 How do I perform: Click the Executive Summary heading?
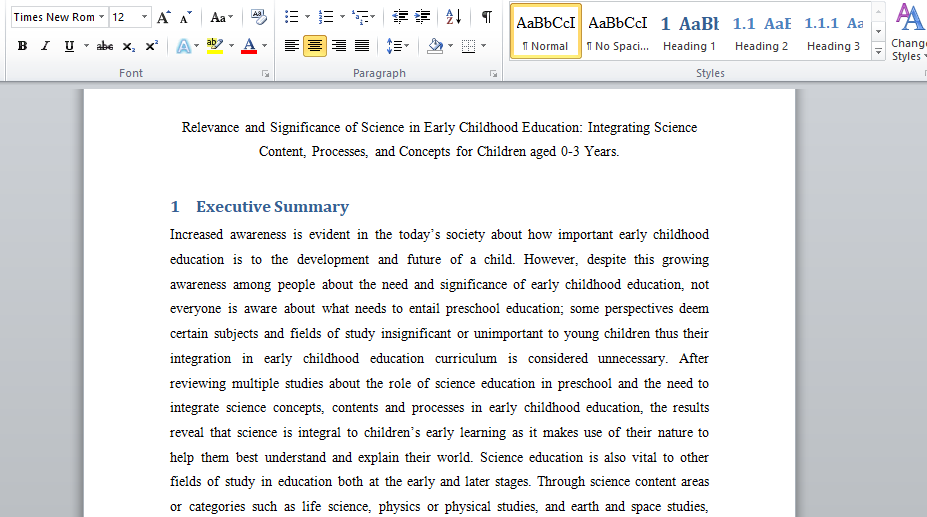[273, 206]
